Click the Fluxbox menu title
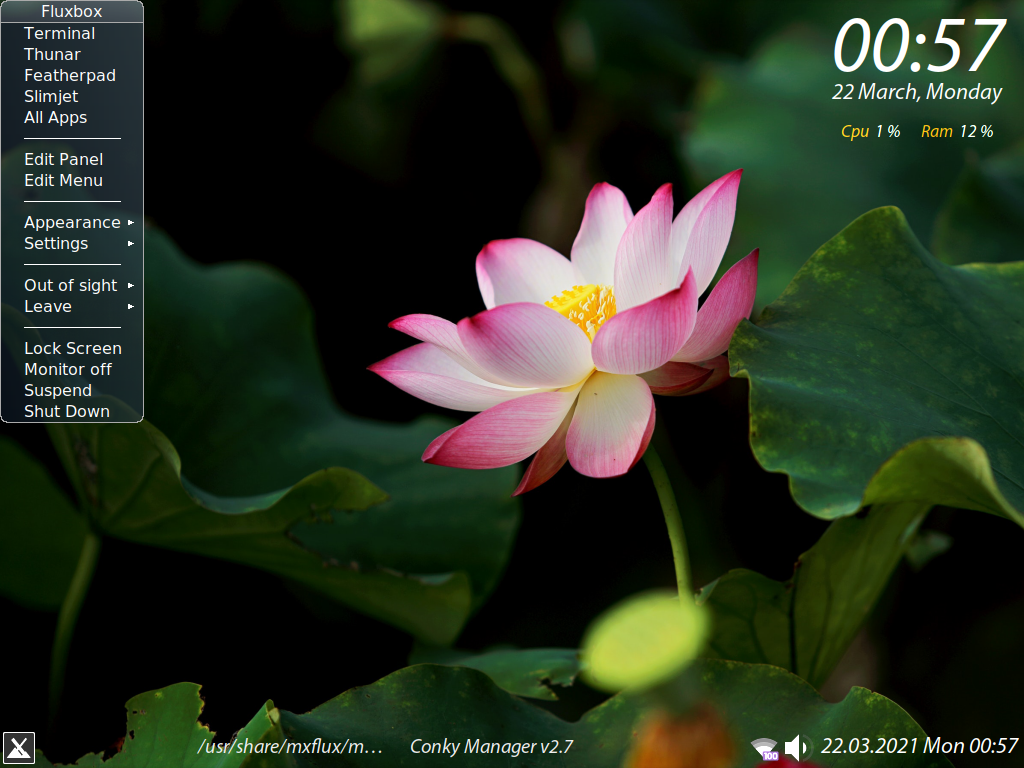 (x=72, y=12)
